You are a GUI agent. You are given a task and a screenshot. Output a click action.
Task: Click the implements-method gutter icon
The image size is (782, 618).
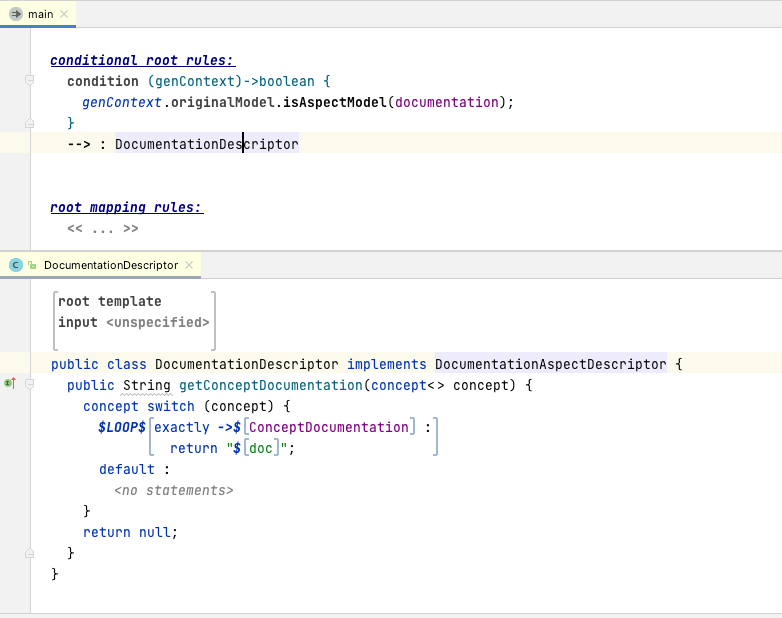[9, 385]
